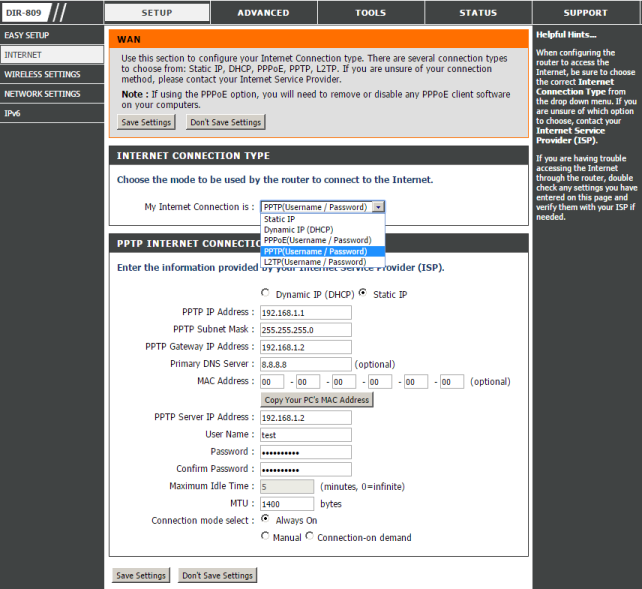Click Password field

pos(306,452)
